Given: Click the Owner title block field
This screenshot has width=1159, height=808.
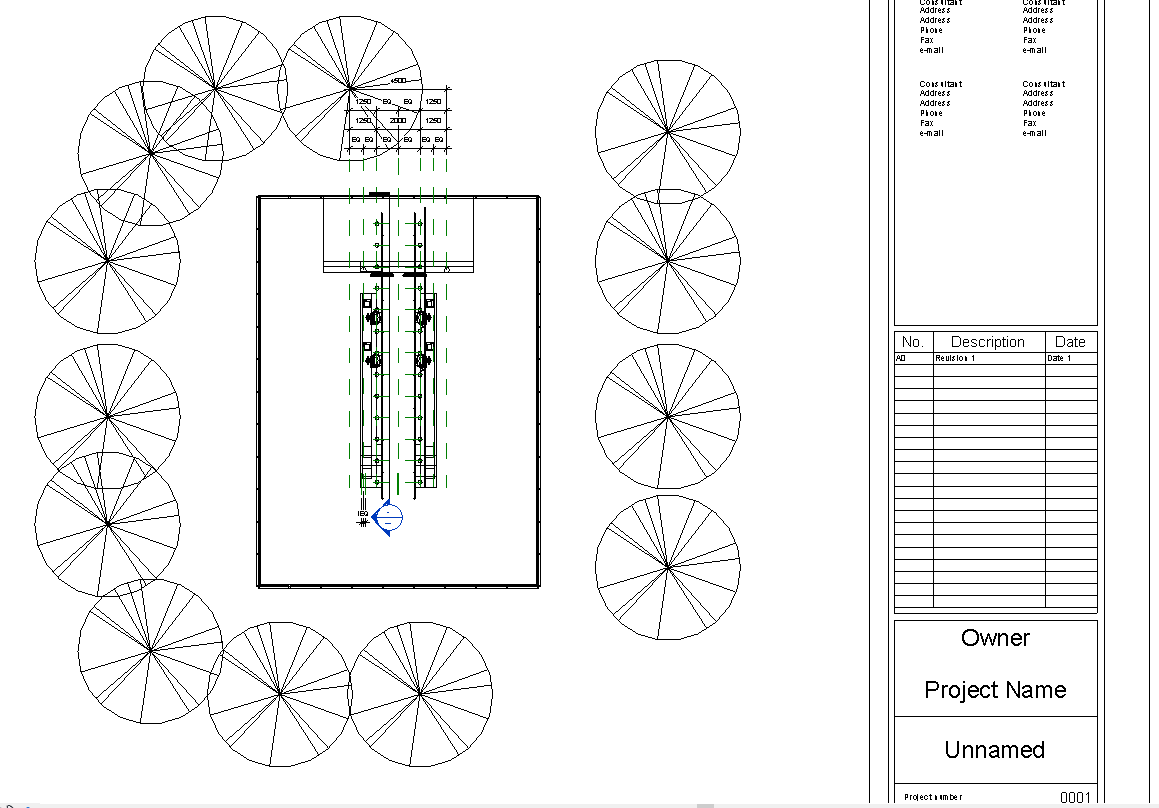Looking at the screenshot, I should [995, 638].
